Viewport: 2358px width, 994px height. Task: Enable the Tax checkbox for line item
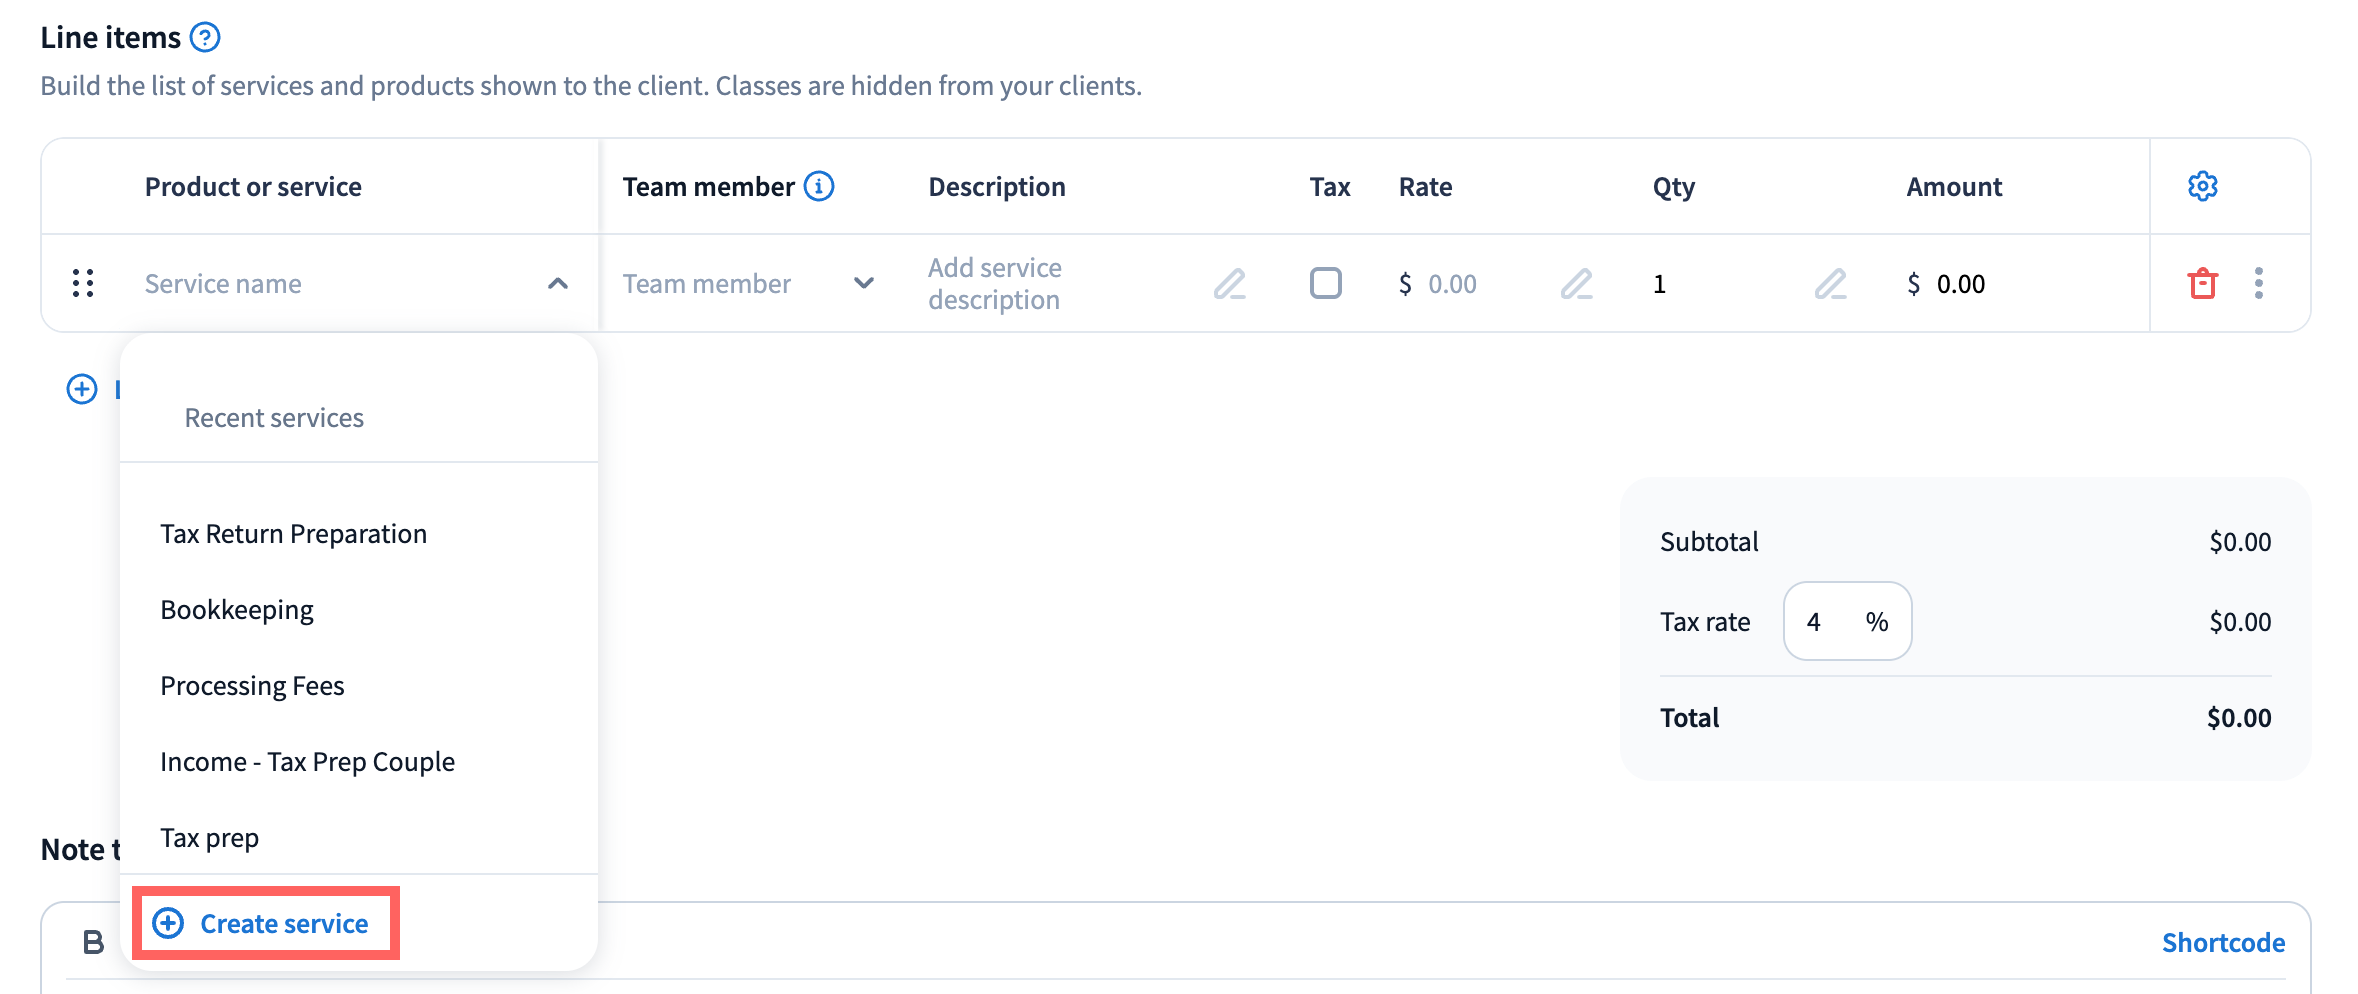1326,284
